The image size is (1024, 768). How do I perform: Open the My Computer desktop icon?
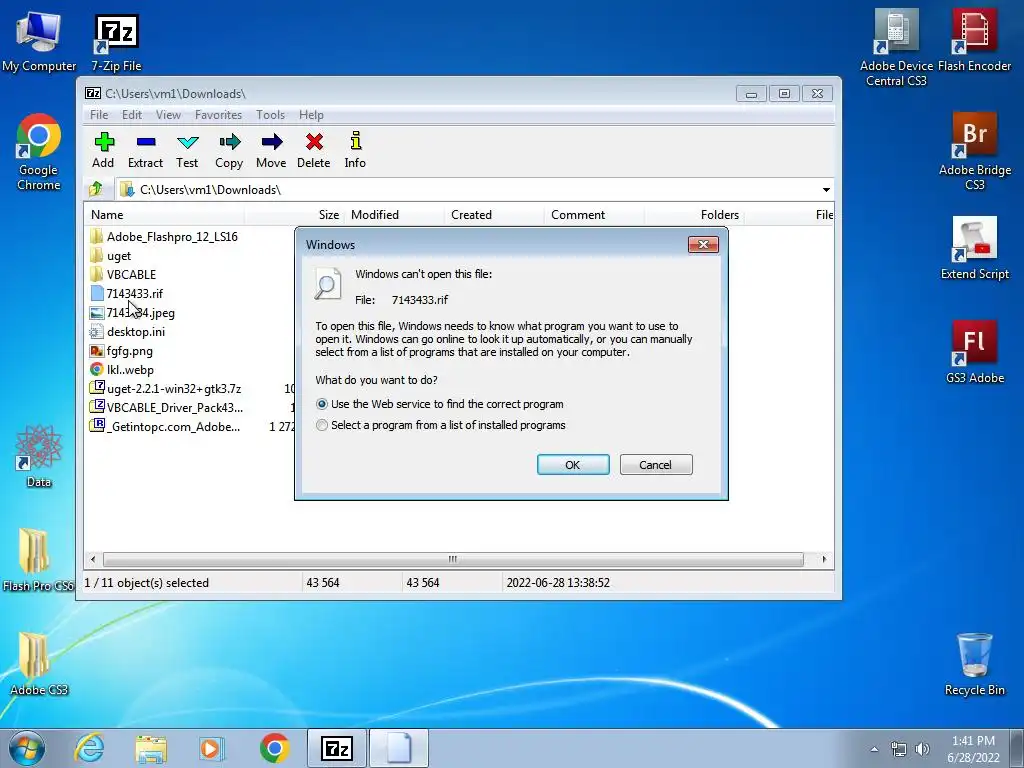pyautogui.click(x=39, y=42)
